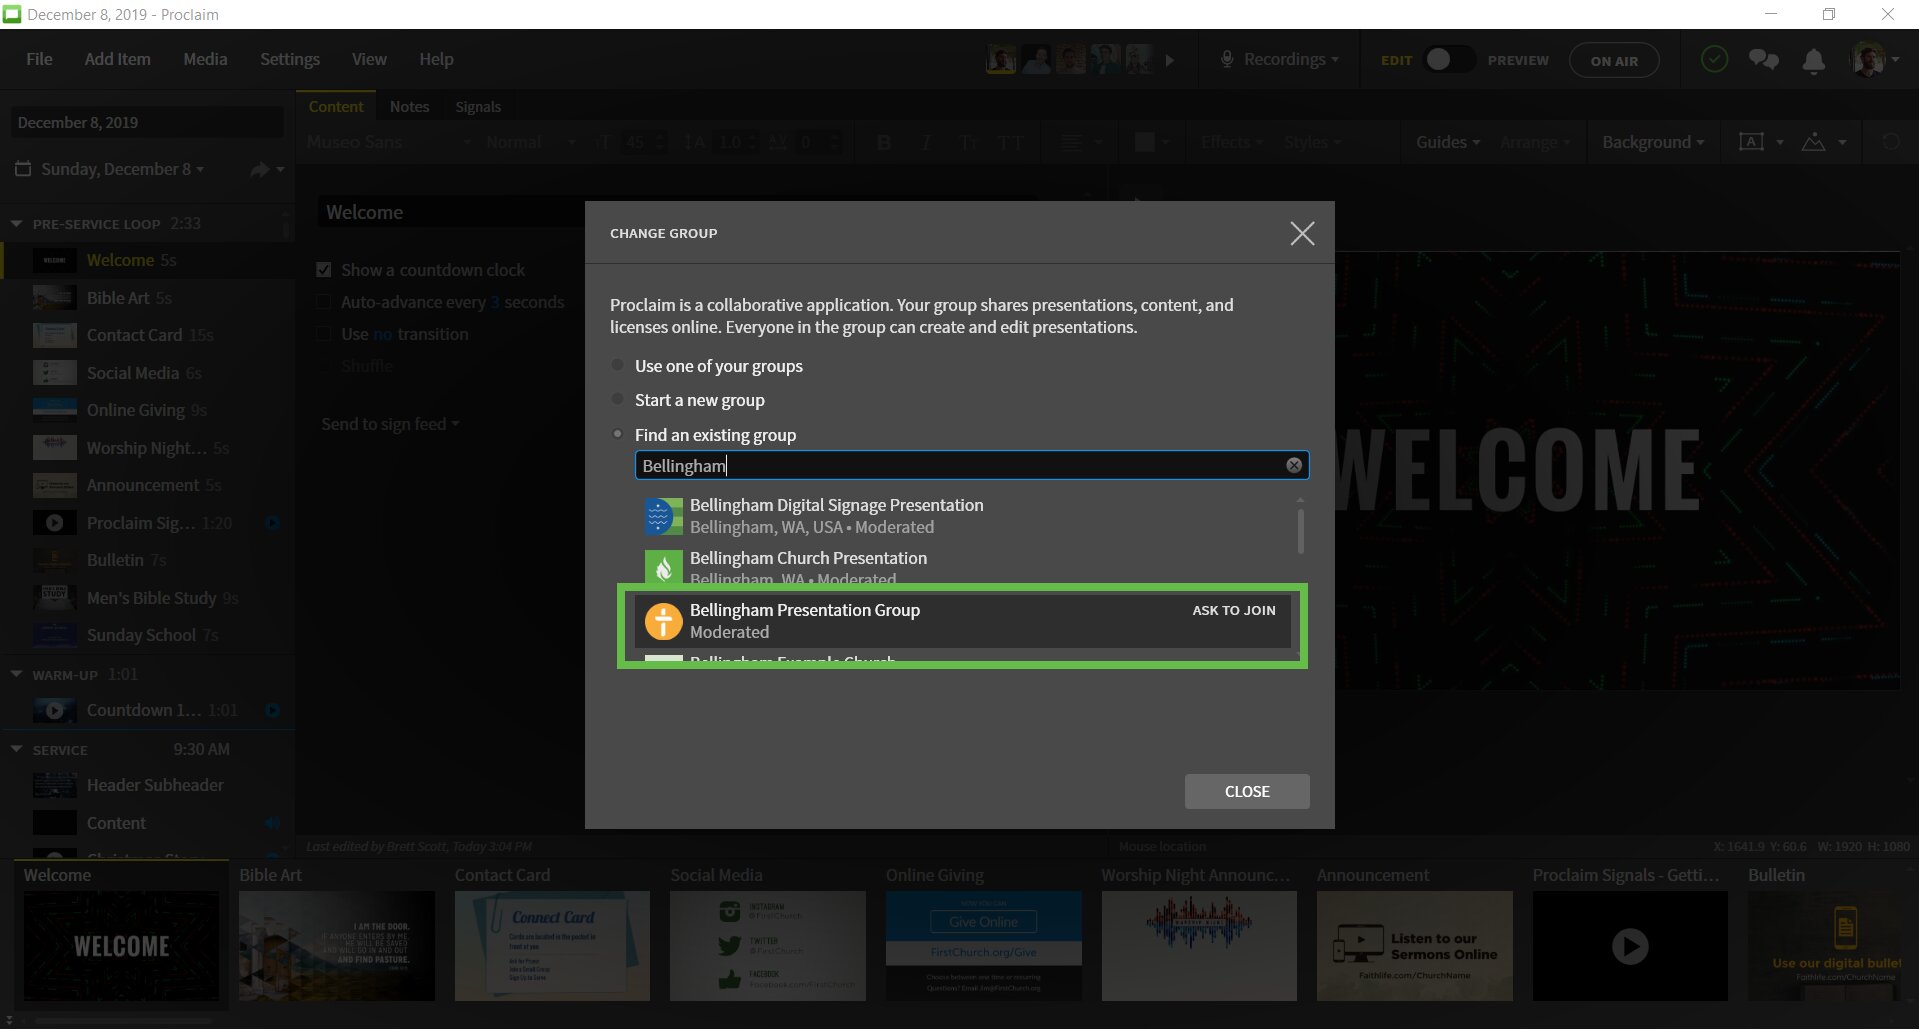Open the Send to sign feed dropdown
This screenshot has height=1029, width=1919.
(391, 424)
